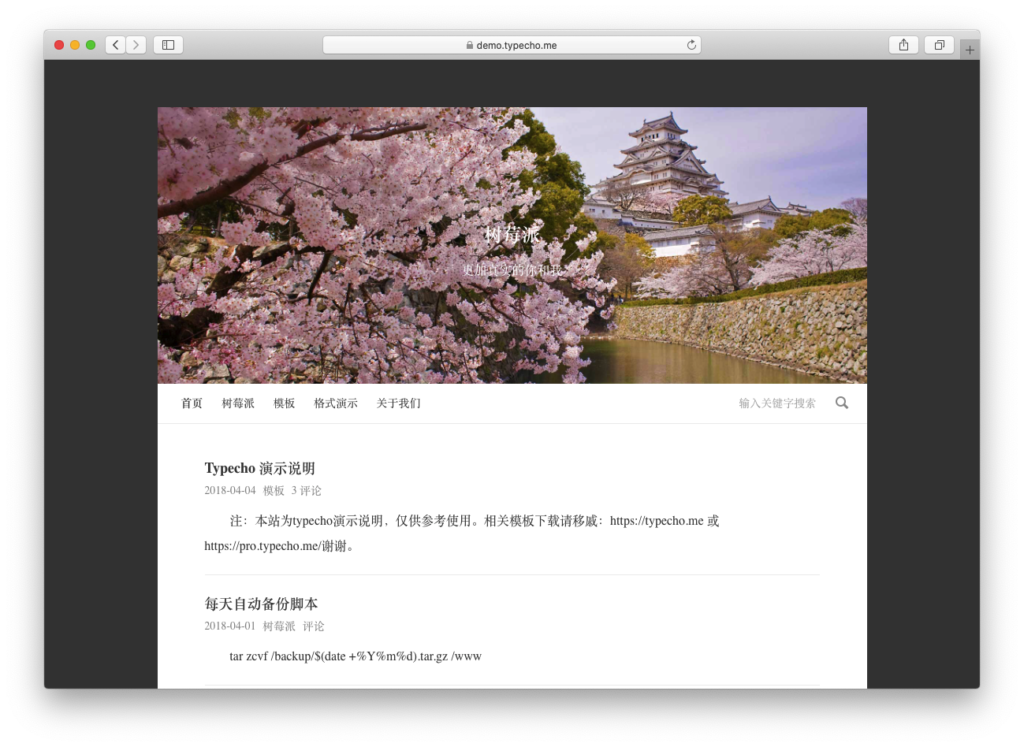
Task: Open the 模板 navigation item
Action: pyautogui.click(x=284, y=403)
